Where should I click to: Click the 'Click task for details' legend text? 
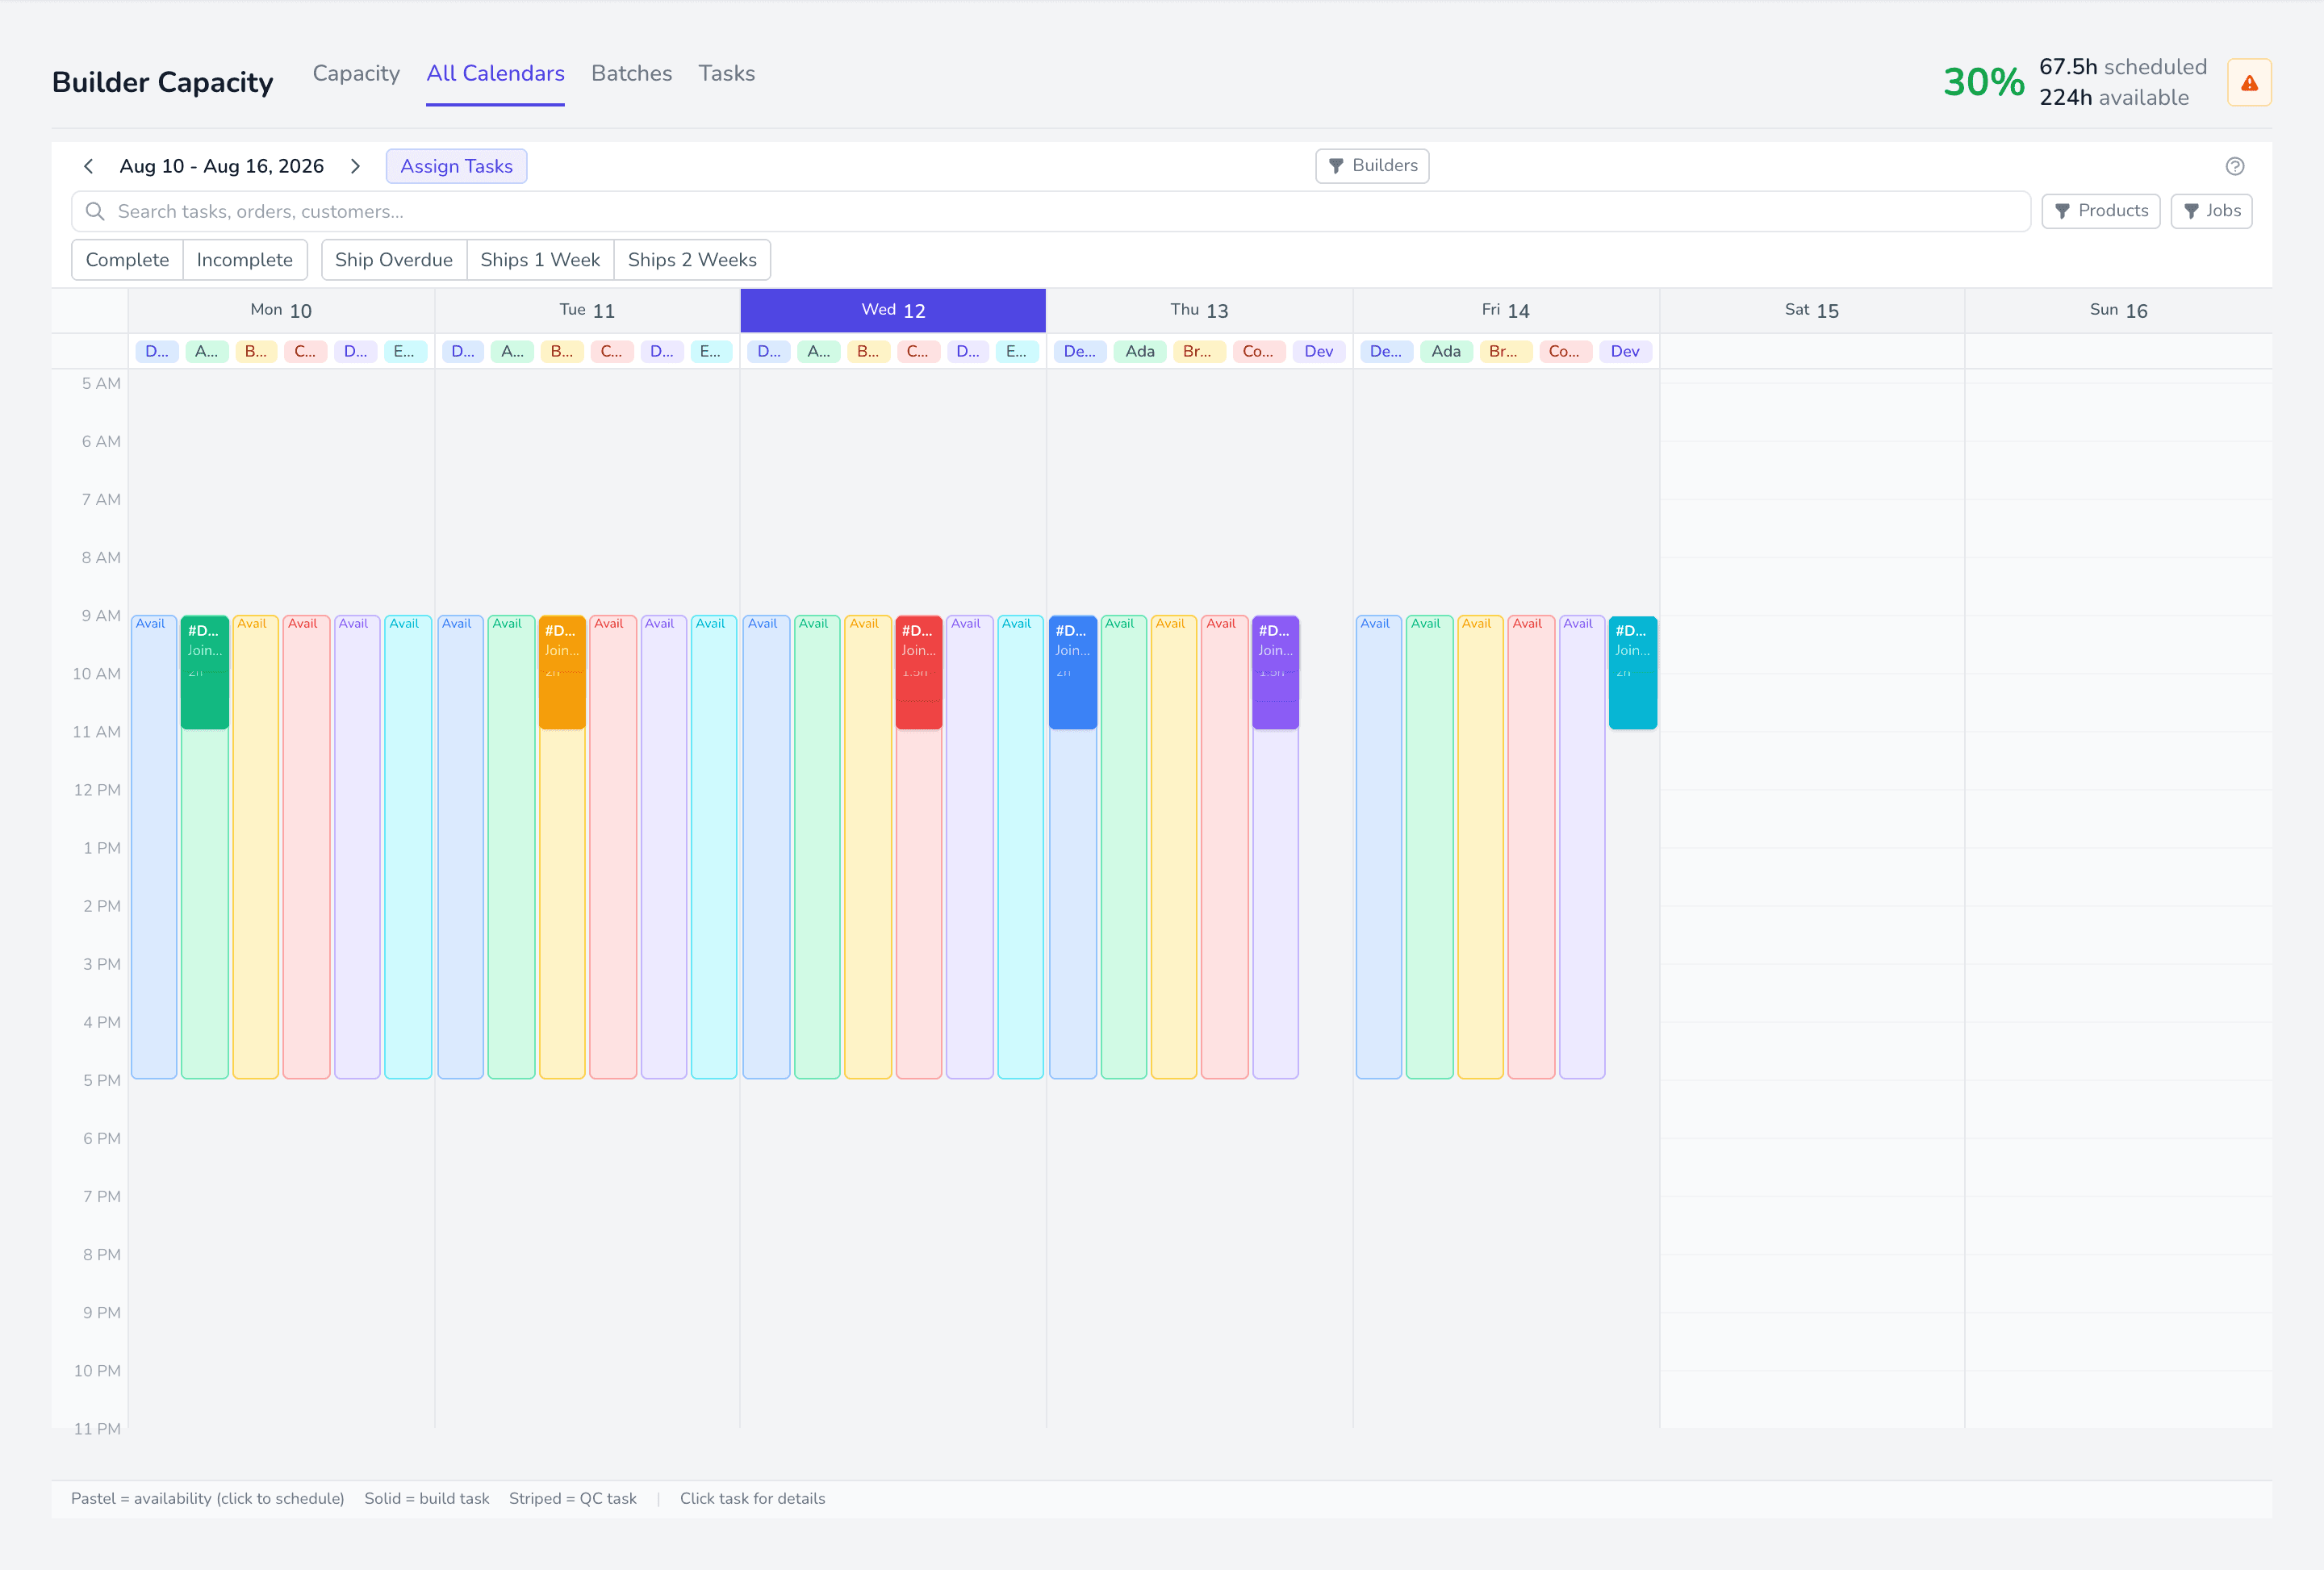tap(753, 1498)
